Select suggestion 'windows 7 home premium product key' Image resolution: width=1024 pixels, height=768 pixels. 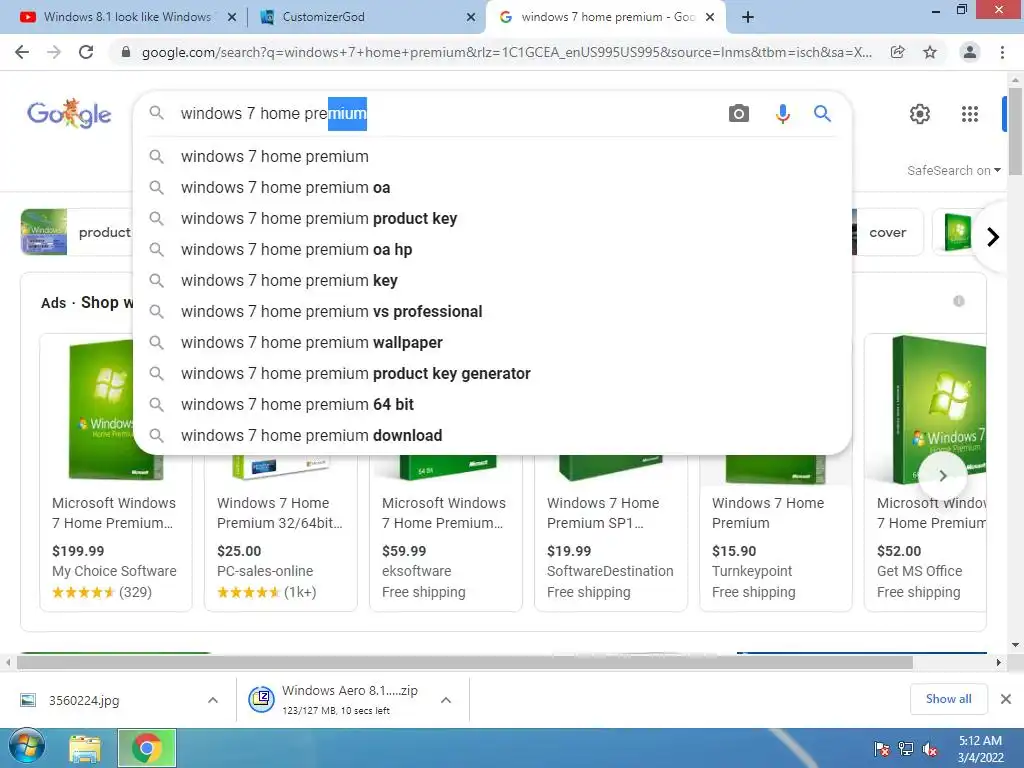click(492, 218)
